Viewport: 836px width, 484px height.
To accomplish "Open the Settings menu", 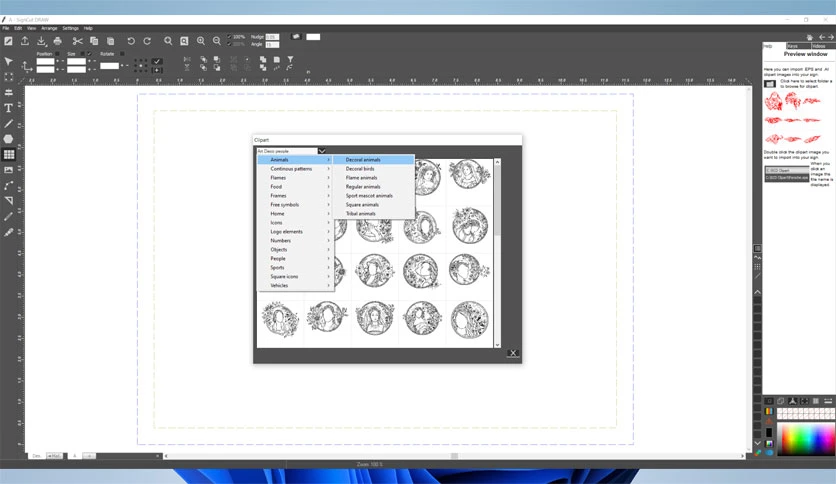I will click(x=70, y=28).
